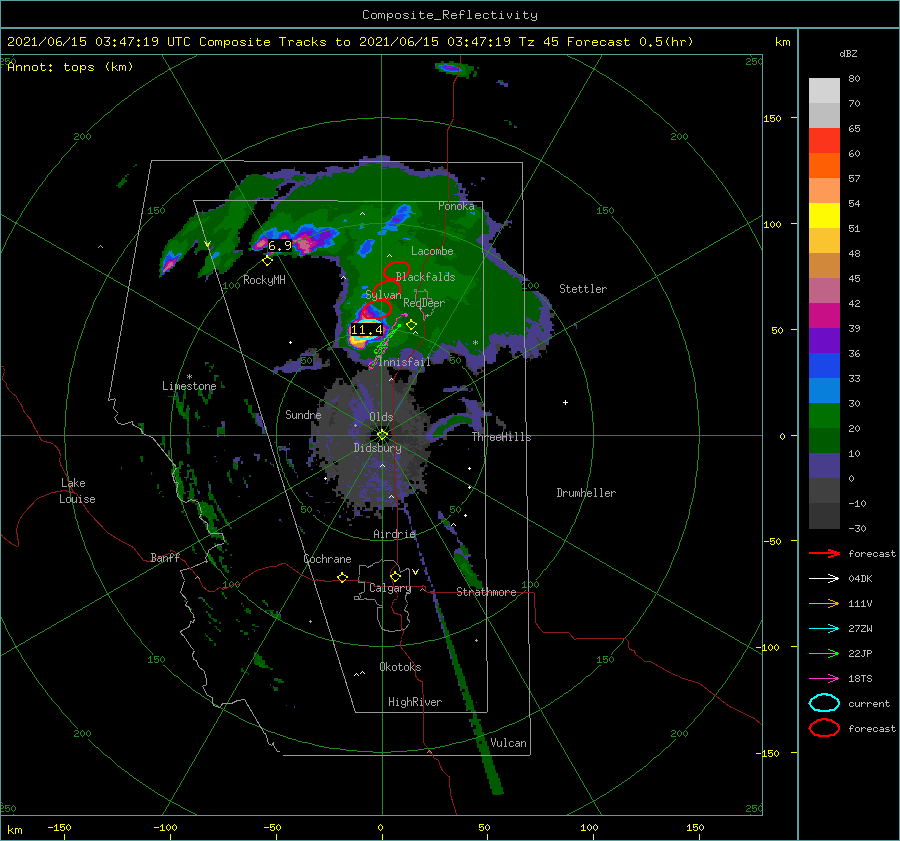The width and height of the screenshot is (900, 841).
Task: Click the bright green 20-30 dBZ swatch
Action: 824,415
